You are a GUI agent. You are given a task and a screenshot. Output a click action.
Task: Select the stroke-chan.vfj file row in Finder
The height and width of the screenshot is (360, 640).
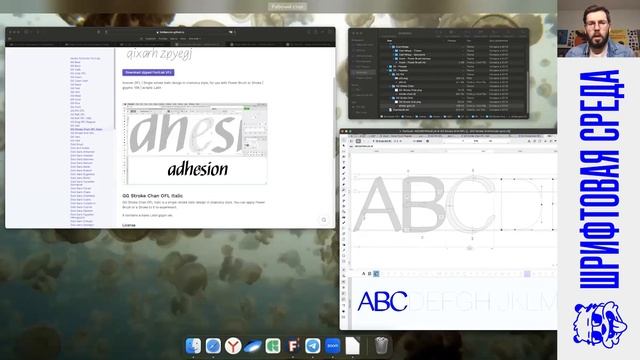tap(452, 94)
